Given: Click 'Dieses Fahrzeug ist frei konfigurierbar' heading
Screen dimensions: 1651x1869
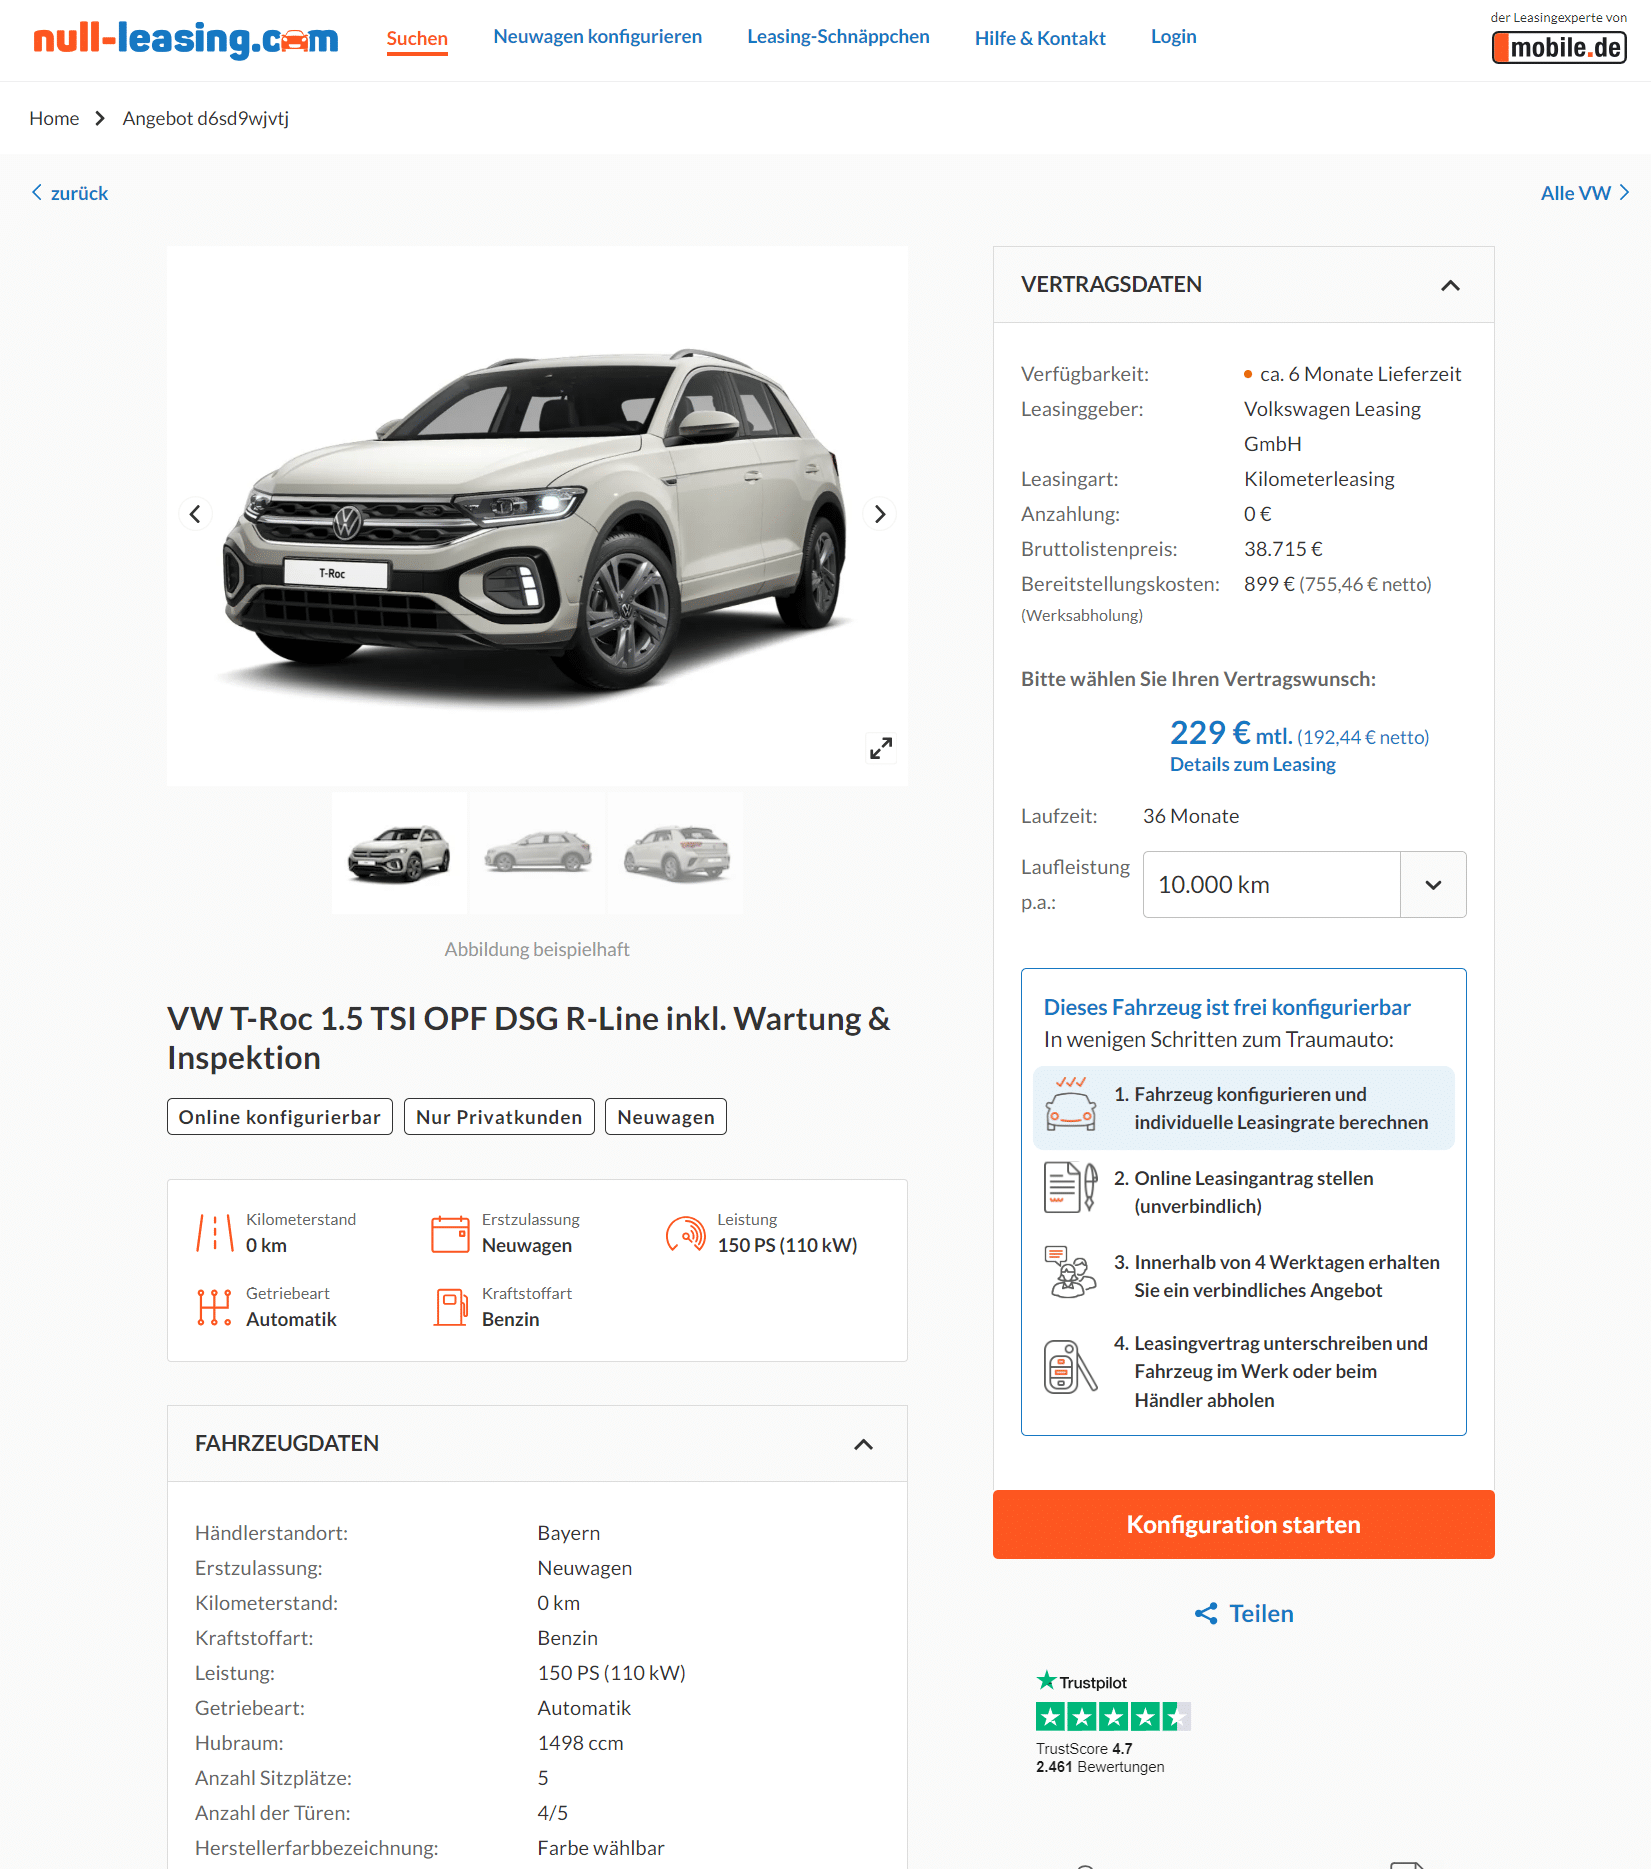Looking at the screenshot, I should (x=1227, y=1007).
